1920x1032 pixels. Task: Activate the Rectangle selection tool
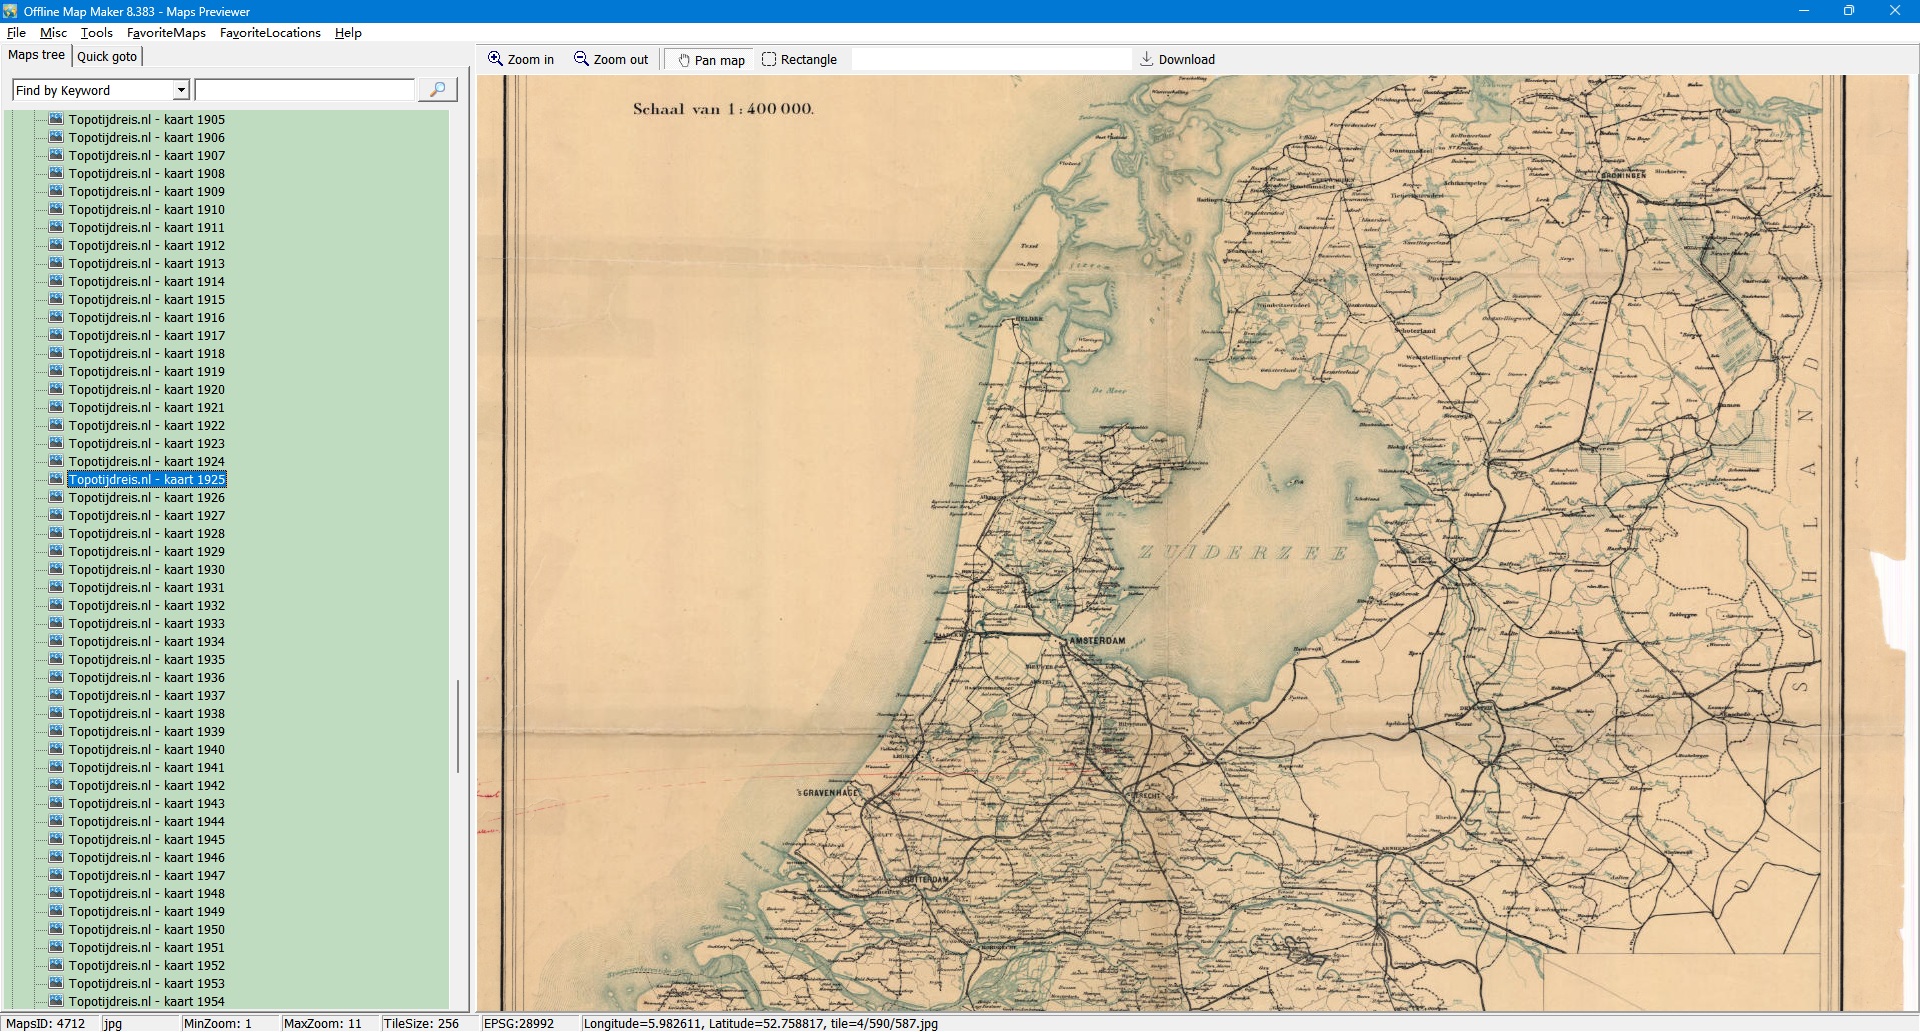click(x=769, y=59)
